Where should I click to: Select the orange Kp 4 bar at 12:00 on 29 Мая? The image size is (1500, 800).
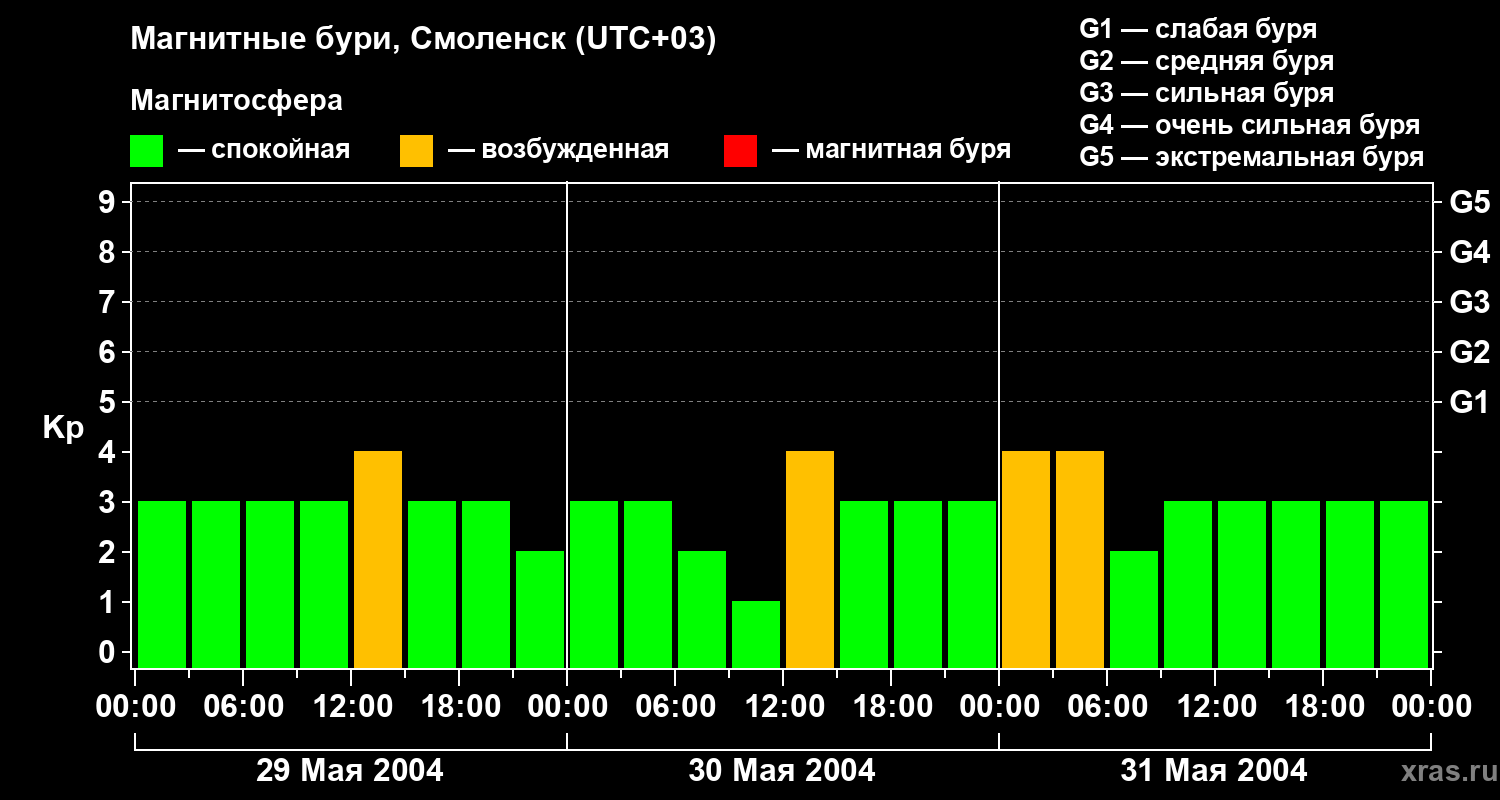[378, 559]
